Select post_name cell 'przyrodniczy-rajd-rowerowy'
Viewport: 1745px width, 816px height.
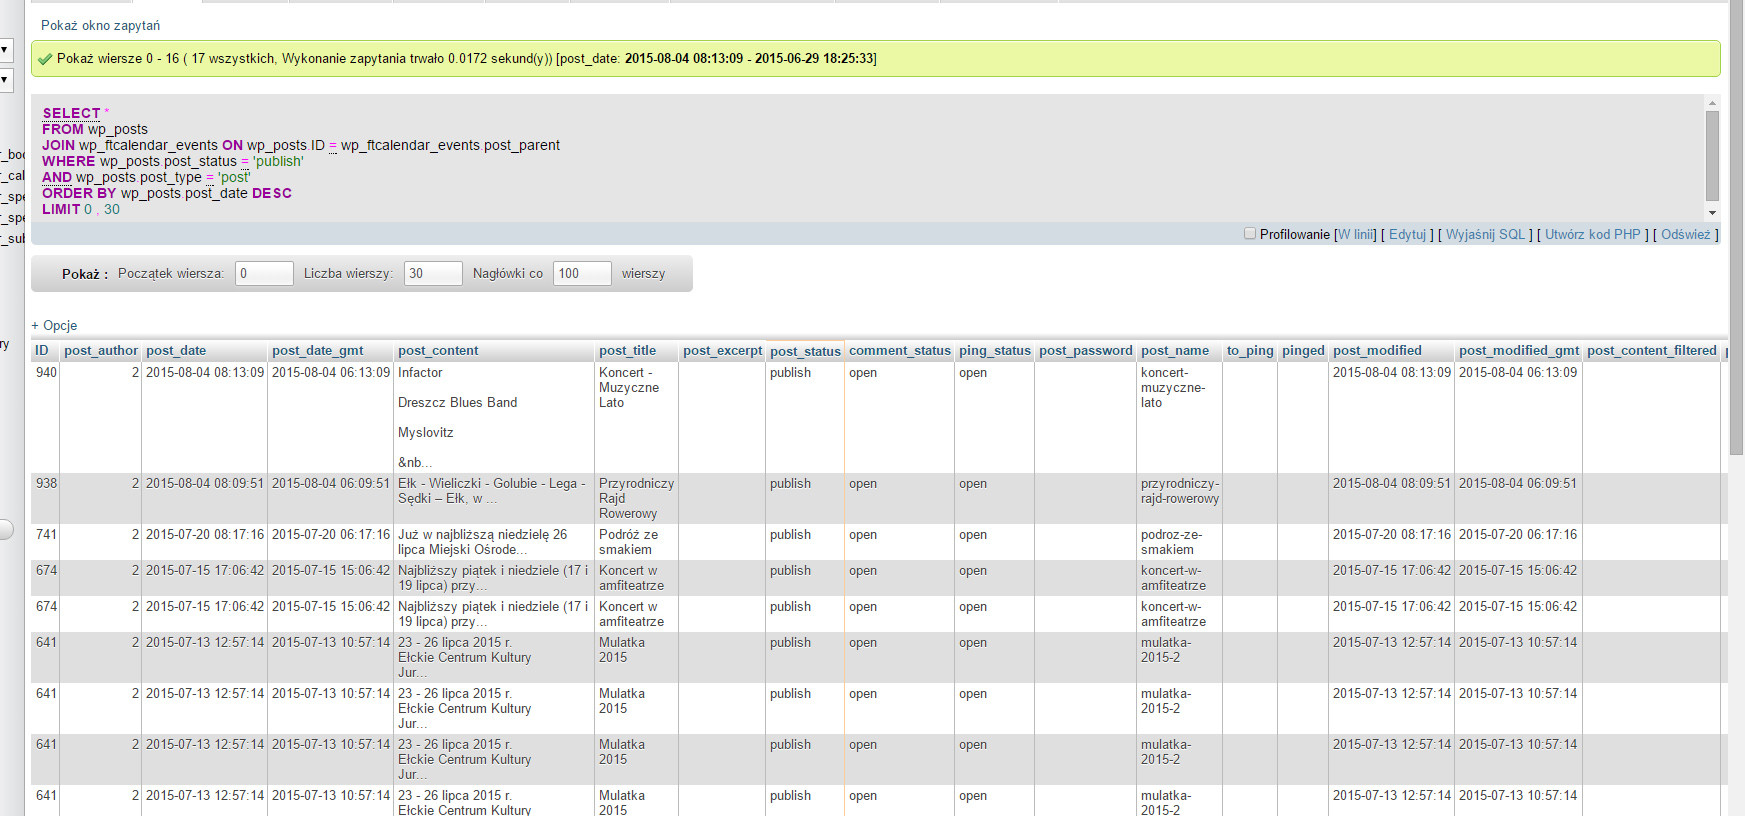(x=1180, y=491)
